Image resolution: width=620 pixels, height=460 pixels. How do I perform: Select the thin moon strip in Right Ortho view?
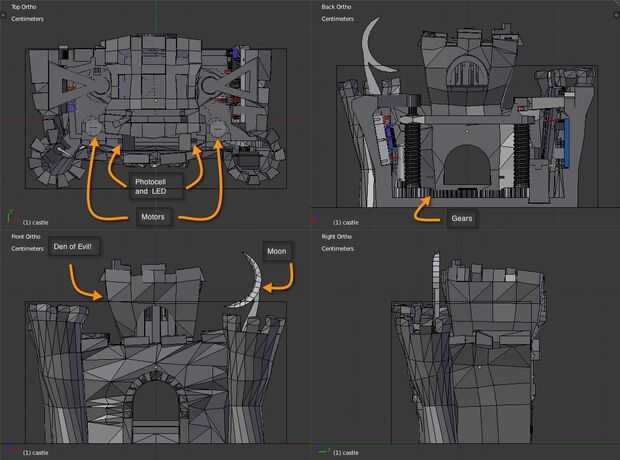click(x=436, y=285)
